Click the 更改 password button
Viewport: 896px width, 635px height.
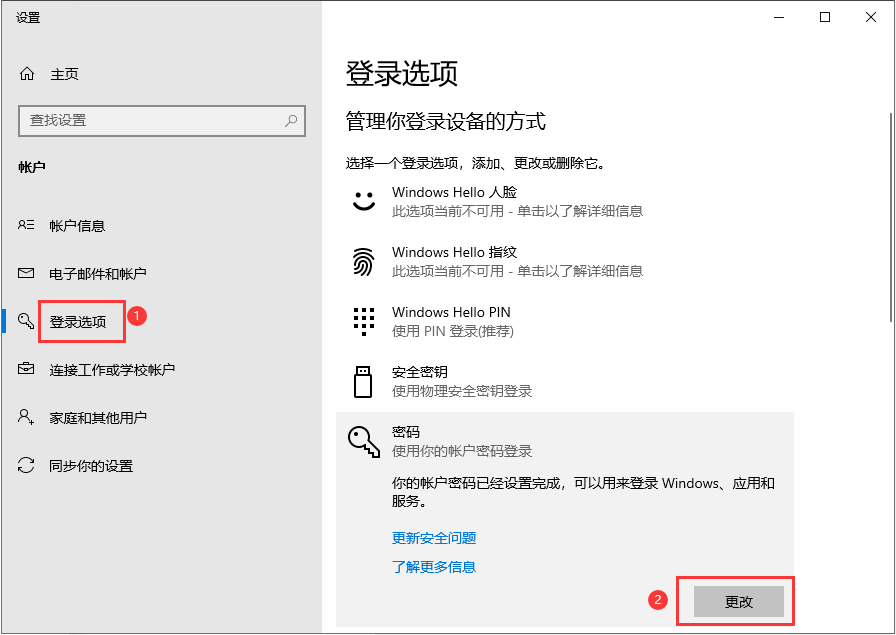coord(738,601)
